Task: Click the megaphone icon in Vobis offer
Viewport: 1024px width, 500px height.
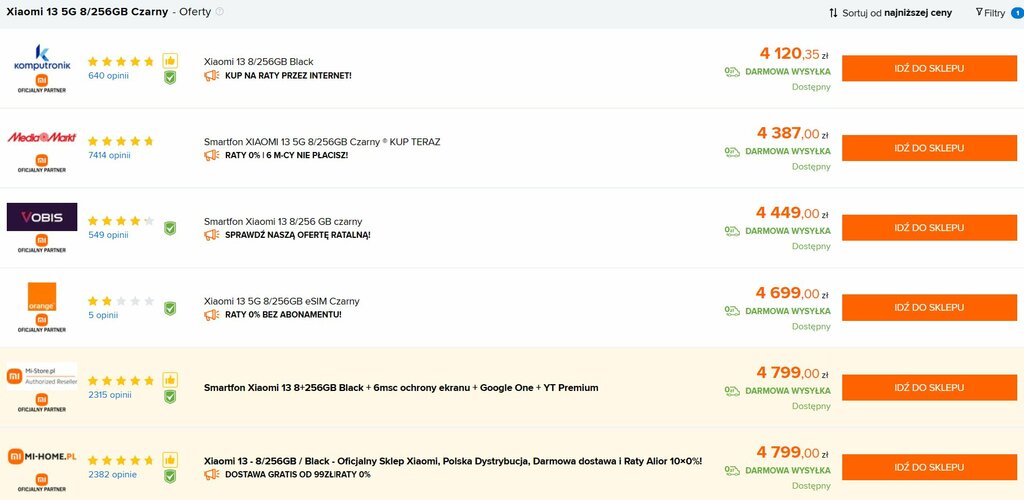Action: tap(212, 235)
